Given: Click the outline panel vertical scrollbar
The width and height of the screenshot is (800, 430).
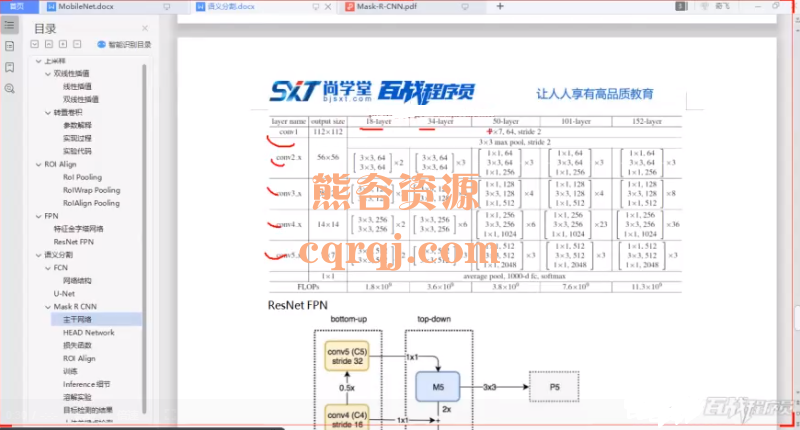Looking at the screenshot, I should coord(144,237).
